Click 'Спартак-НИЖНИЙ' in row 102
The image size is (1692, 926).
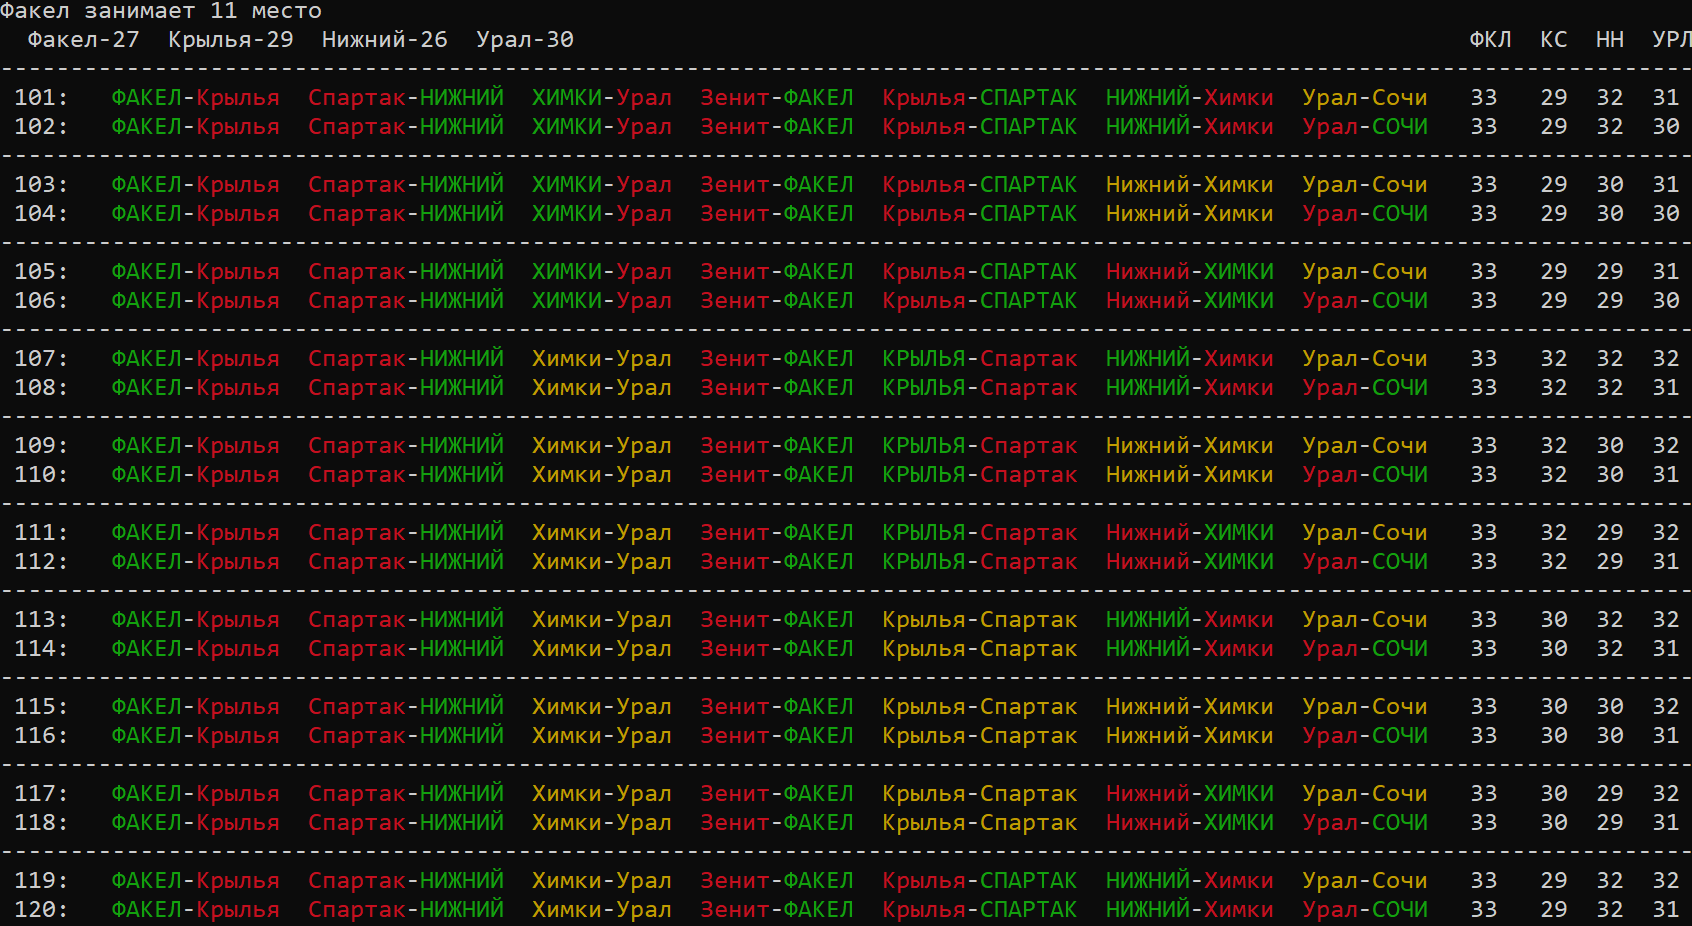pos(406,127)
